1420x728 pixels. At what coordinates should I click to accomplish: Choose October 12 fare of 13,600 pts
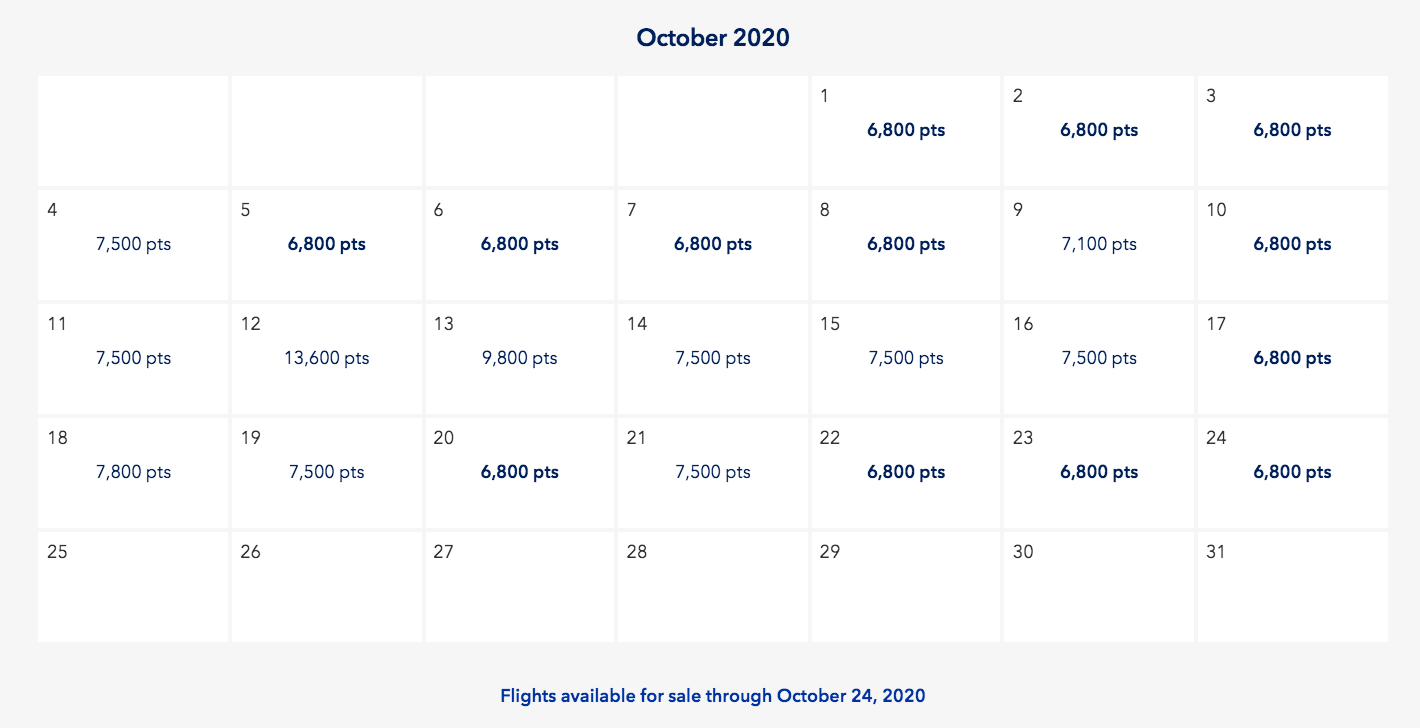coord(326,358)
